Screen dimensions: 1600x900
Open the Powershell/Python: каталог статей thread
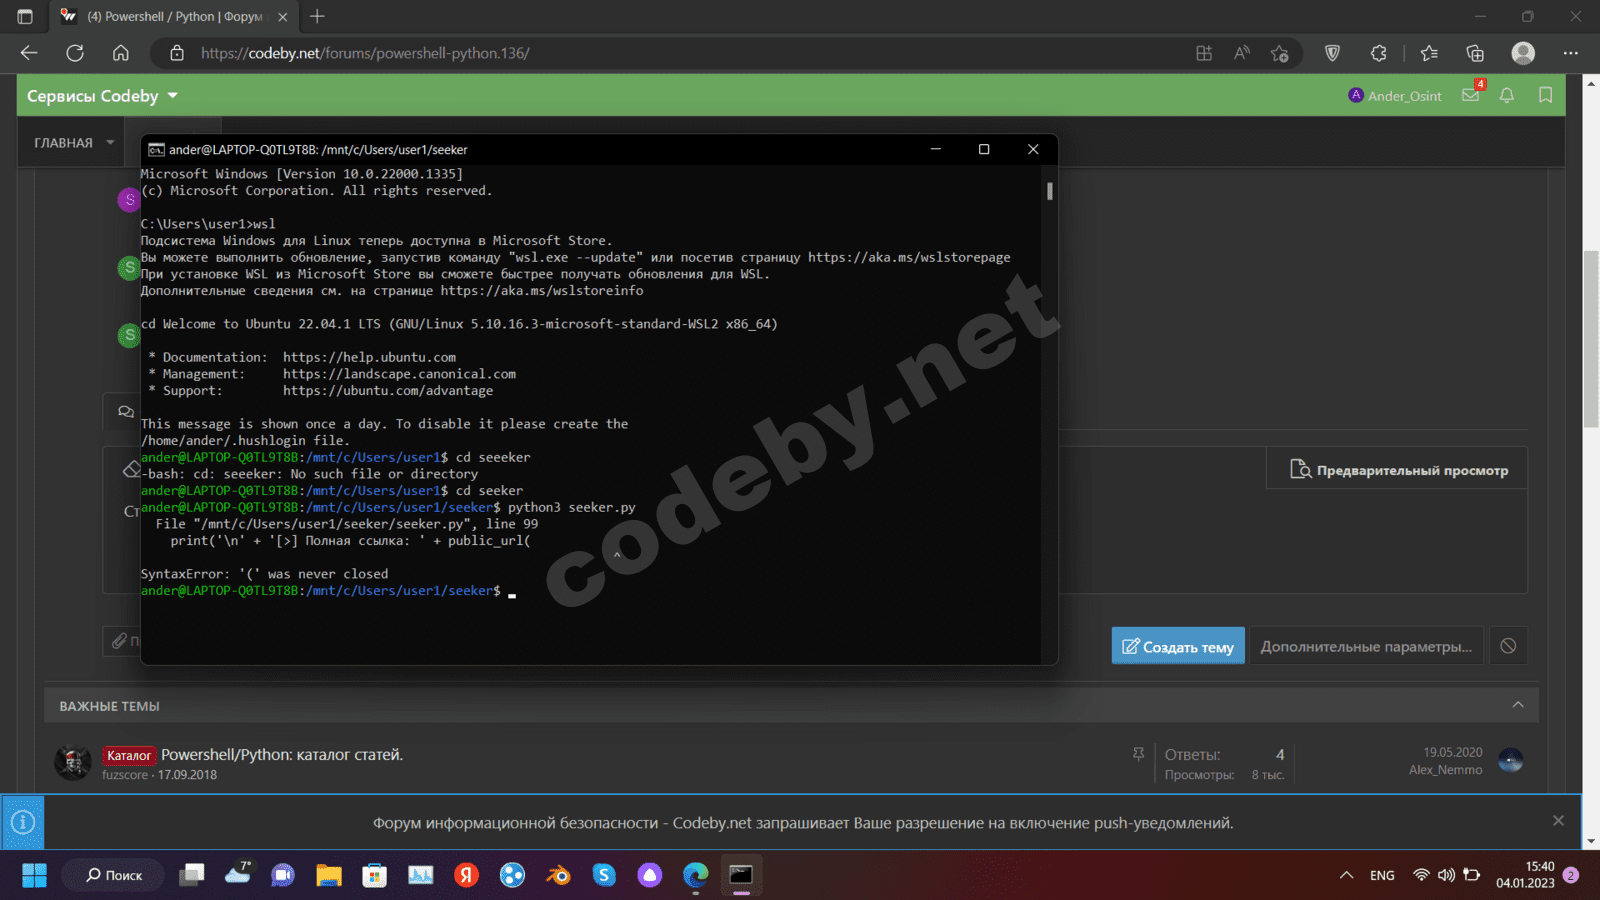click(282, 755)
